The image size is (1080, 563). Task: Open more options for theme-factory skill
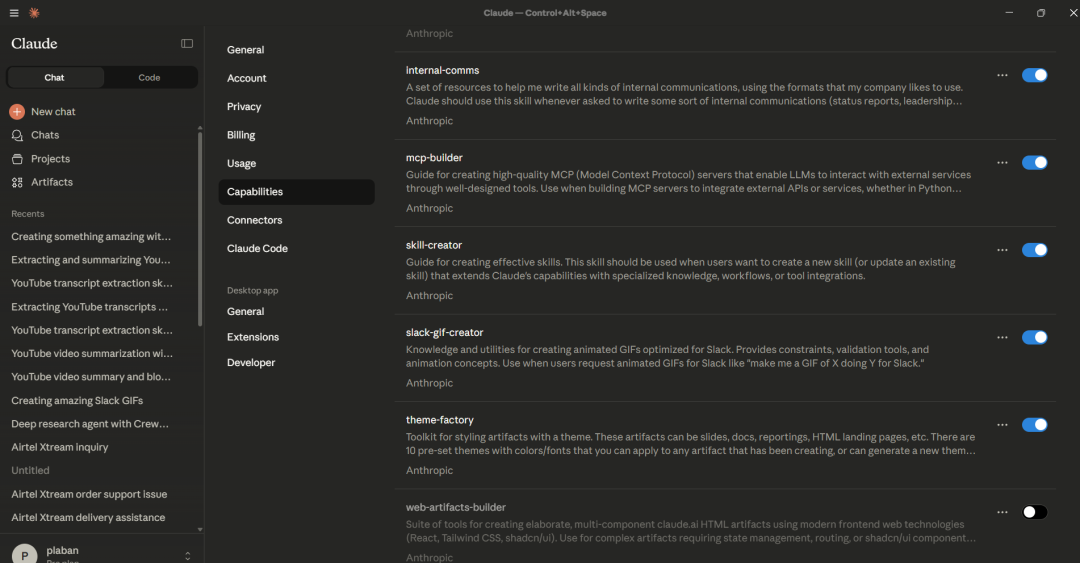[x=1002, y=425]
